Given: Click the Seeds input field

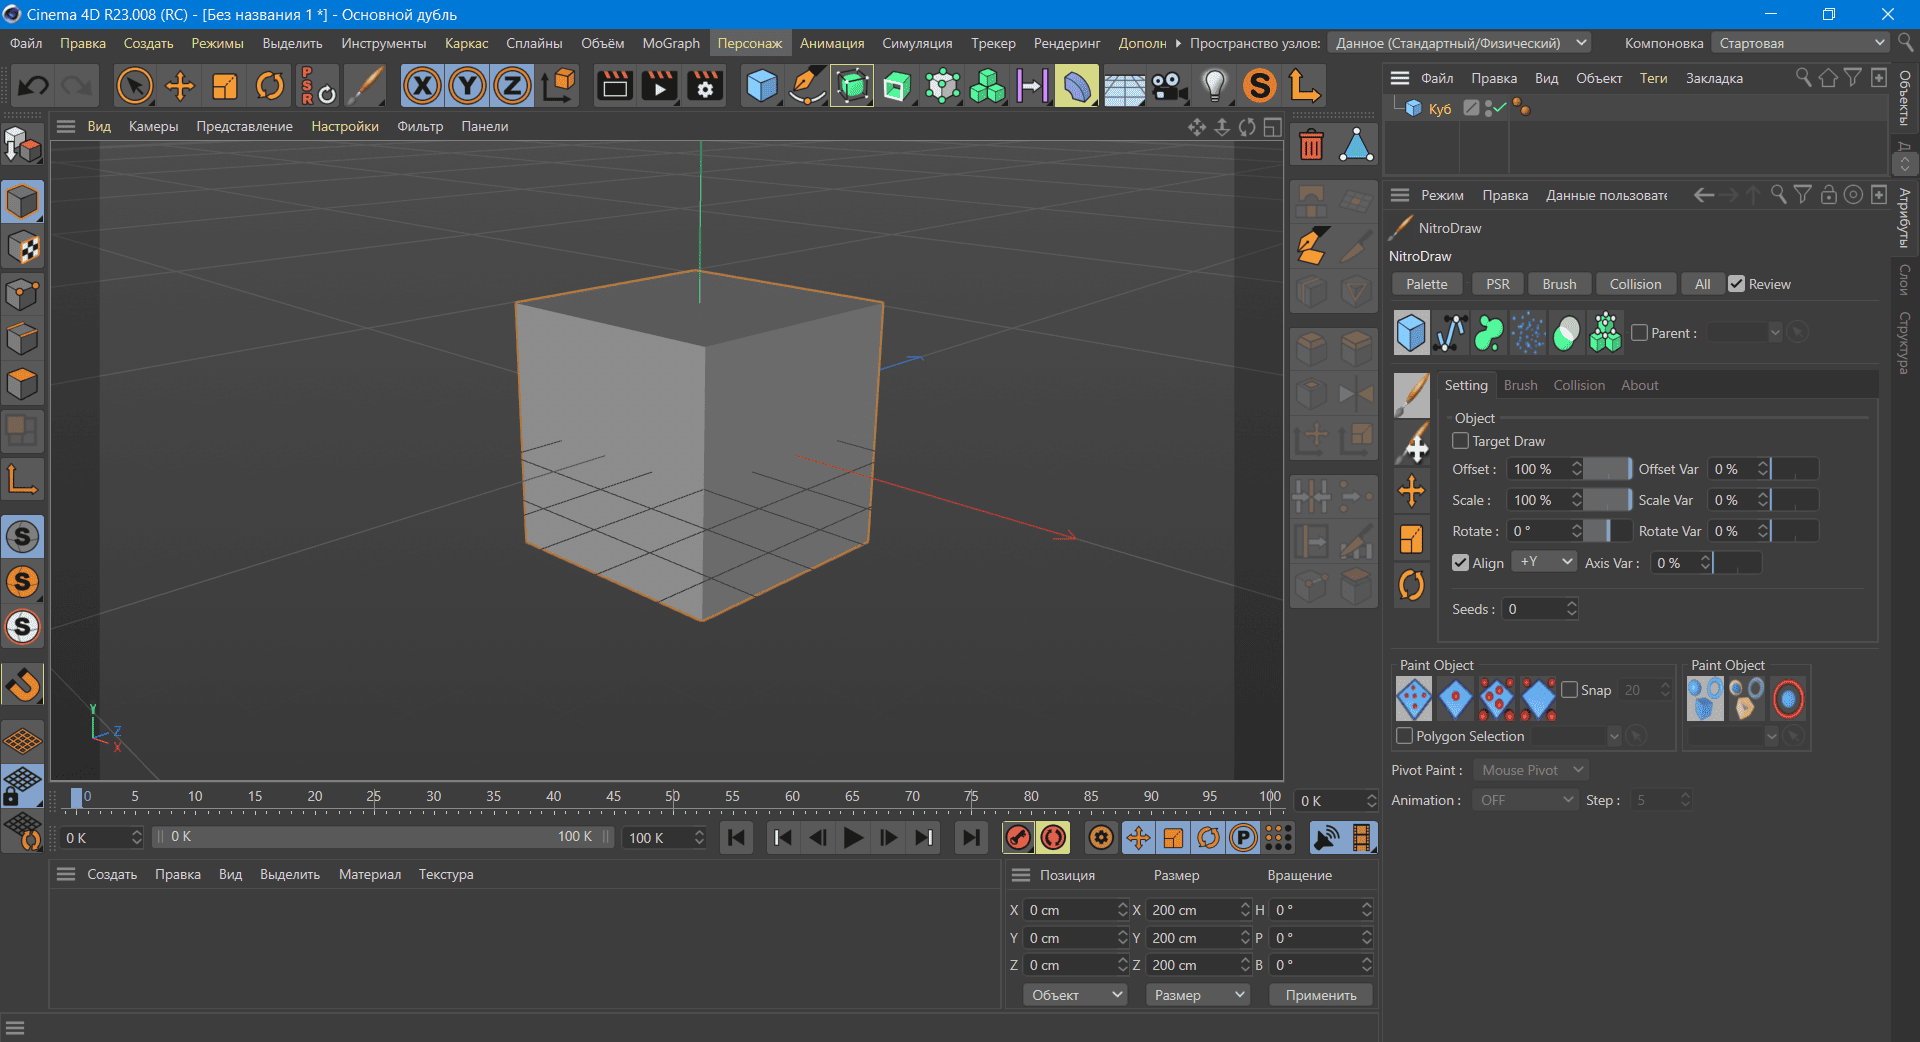Looking at the screenshot, I should click(x=1540, y=609).
